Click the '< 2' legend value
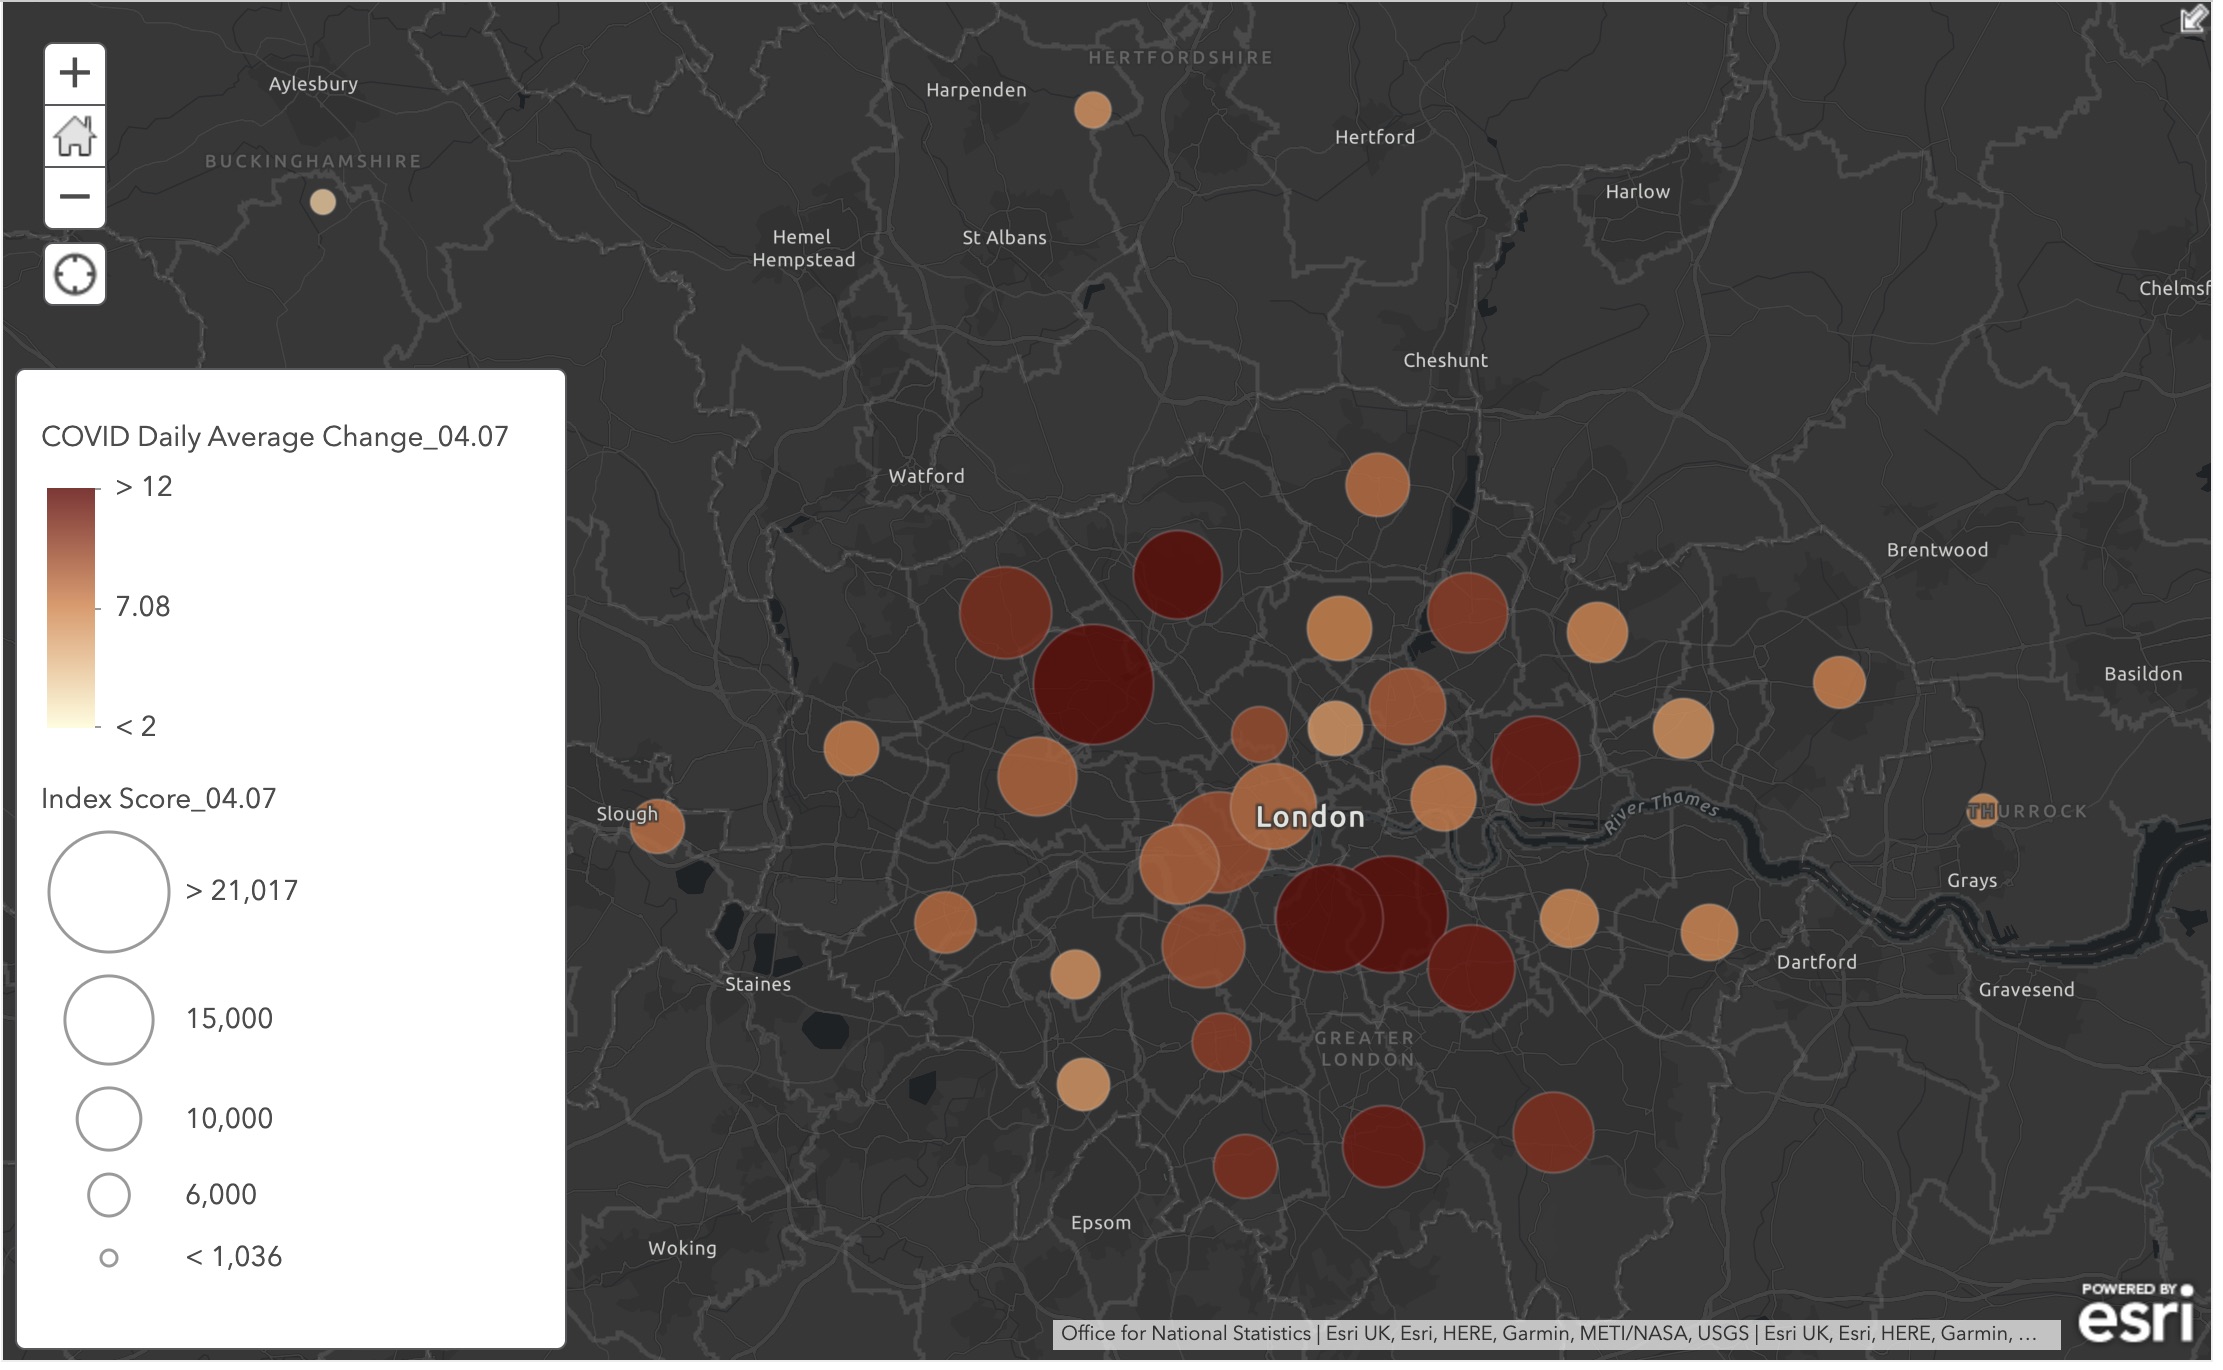 coord(136,727)
